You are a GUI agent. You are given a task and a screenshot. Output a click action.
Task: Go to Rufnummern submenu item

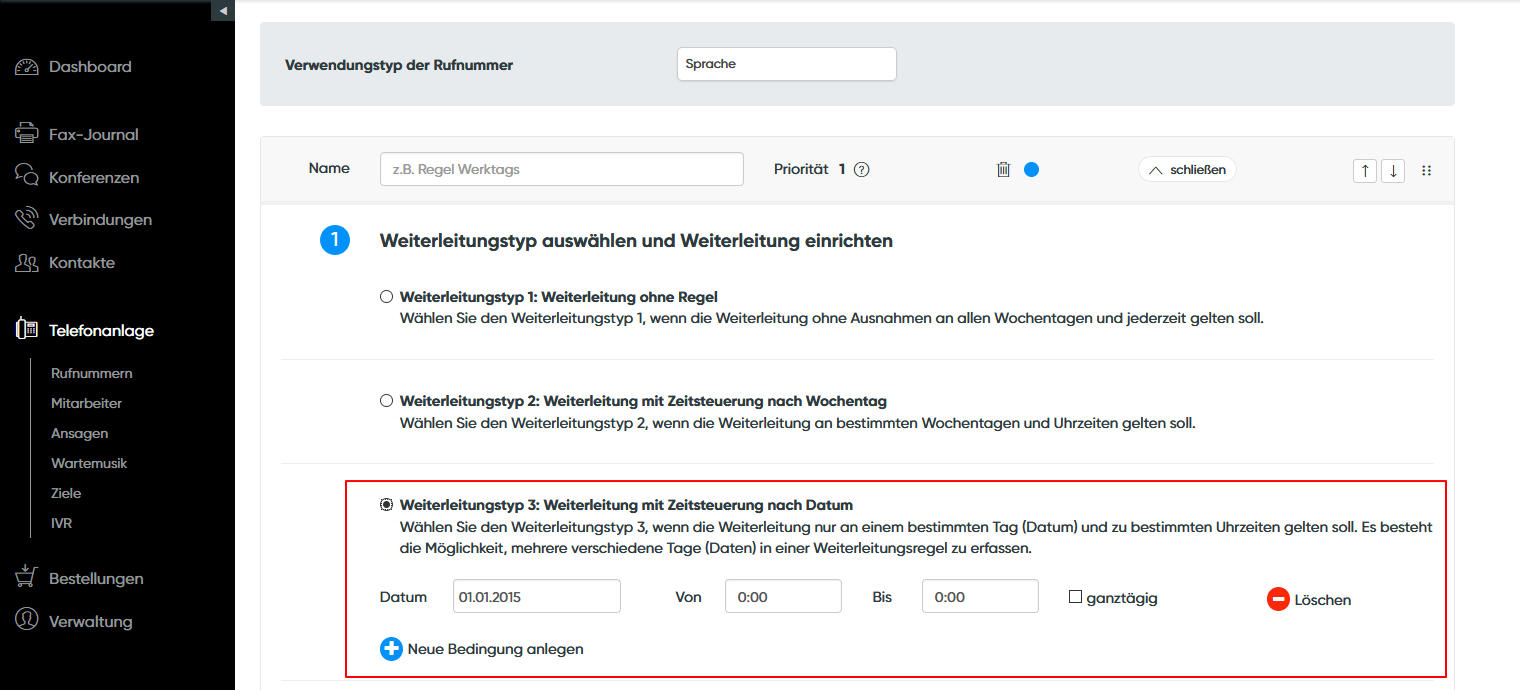(92, 373)
